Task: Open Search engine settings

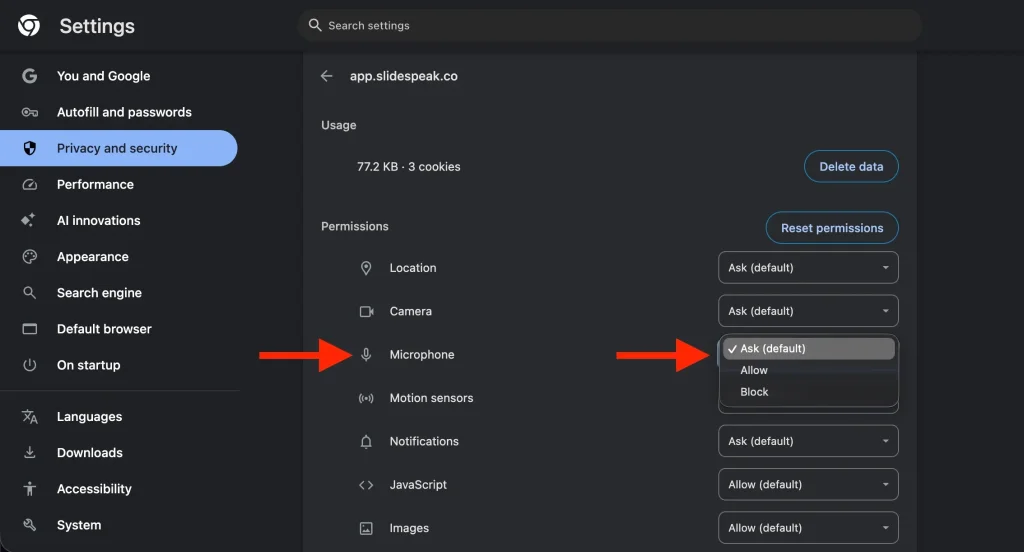Action: point(118,293)
